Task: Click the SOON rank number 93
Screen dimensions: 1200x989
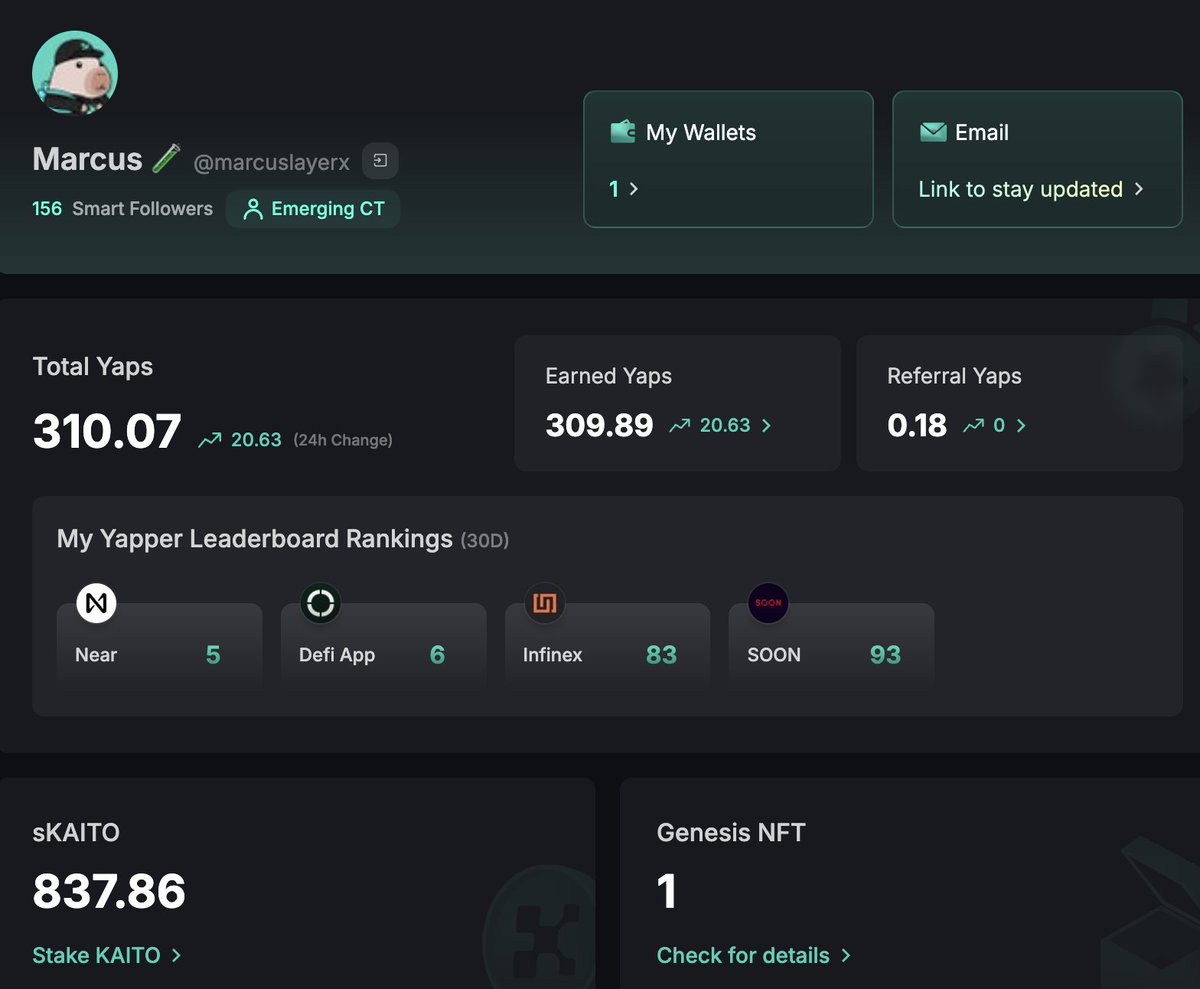Action: pos(886,655)
